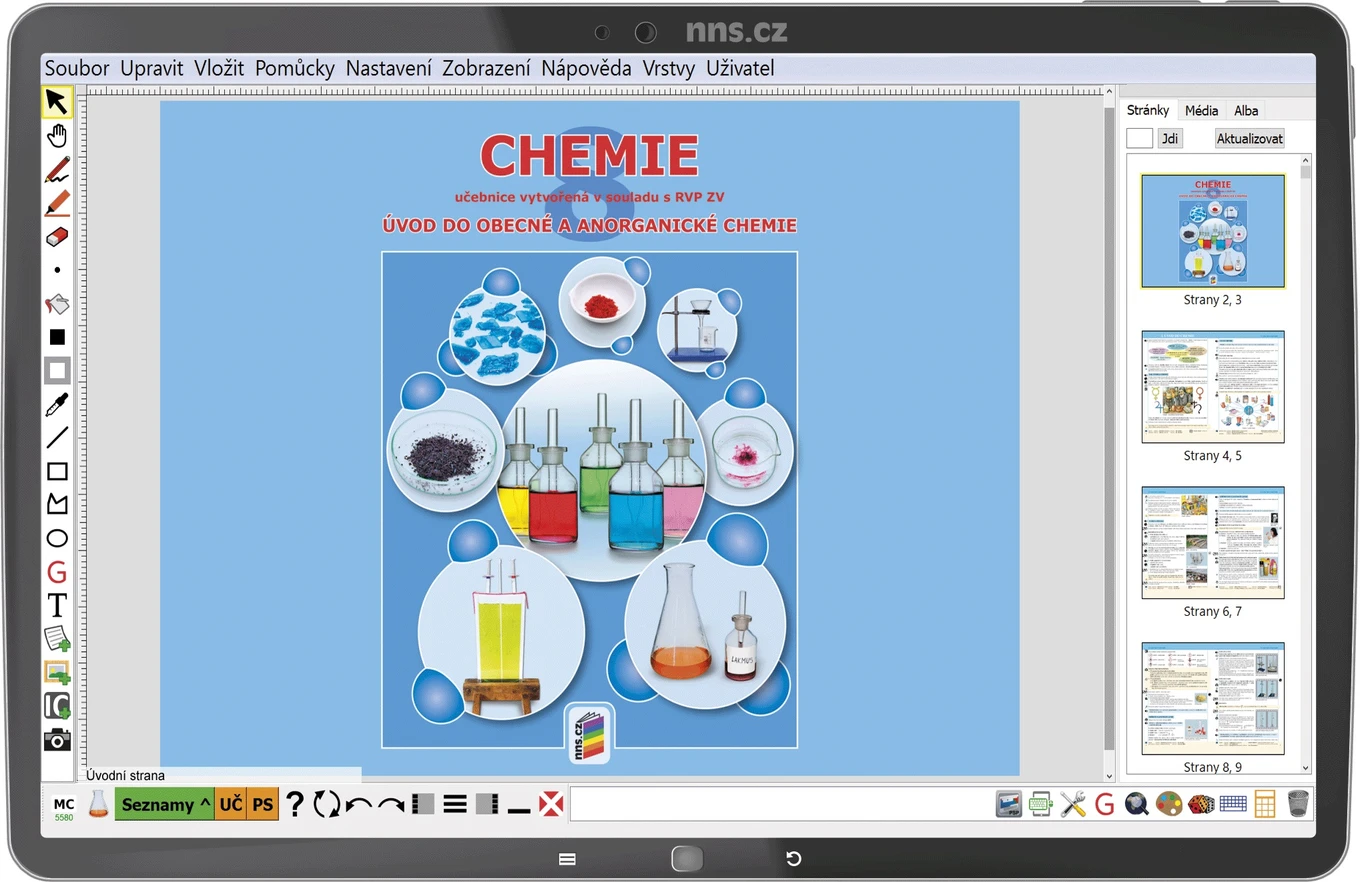Open the Pomůcky menu
This screenshot has width=1360, height=882.
pos(295,69)
